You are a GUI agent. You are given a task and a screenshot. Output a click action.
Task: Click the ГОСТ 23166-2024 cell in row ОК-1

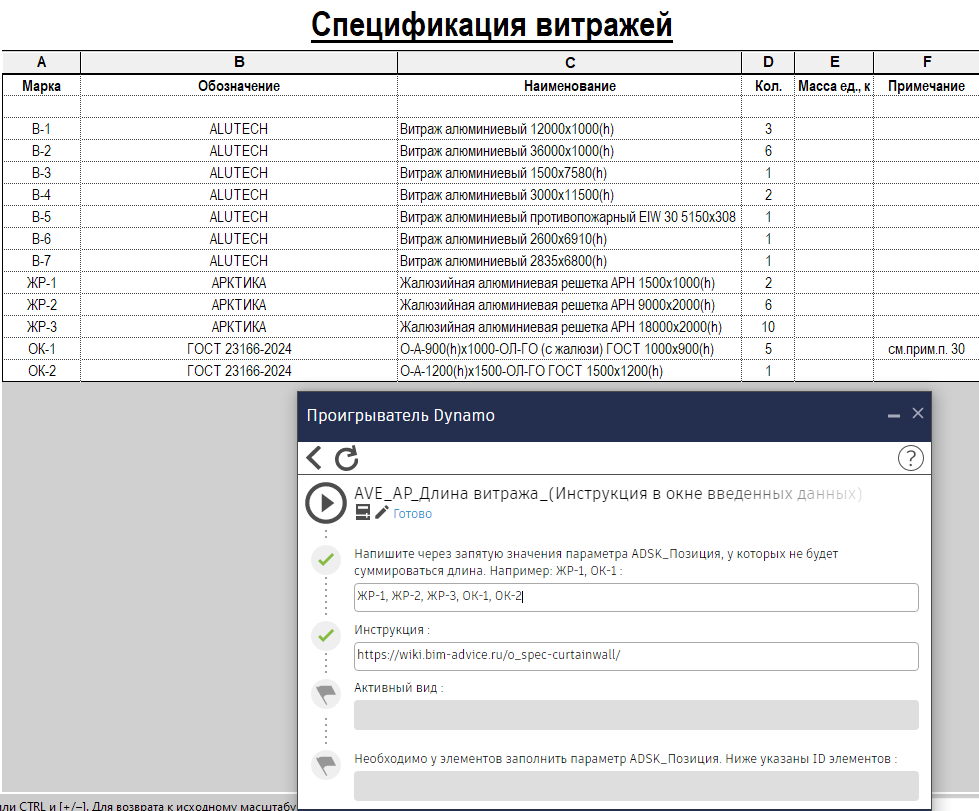(239, 349)
